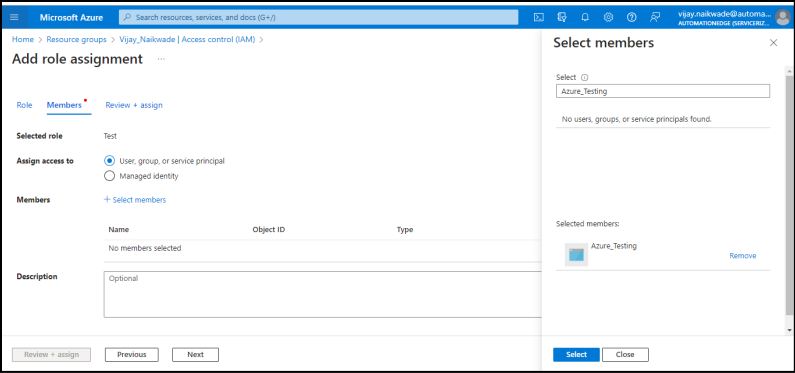Click the + Select members link
The image size is (795, 373).
coord(135,200)
